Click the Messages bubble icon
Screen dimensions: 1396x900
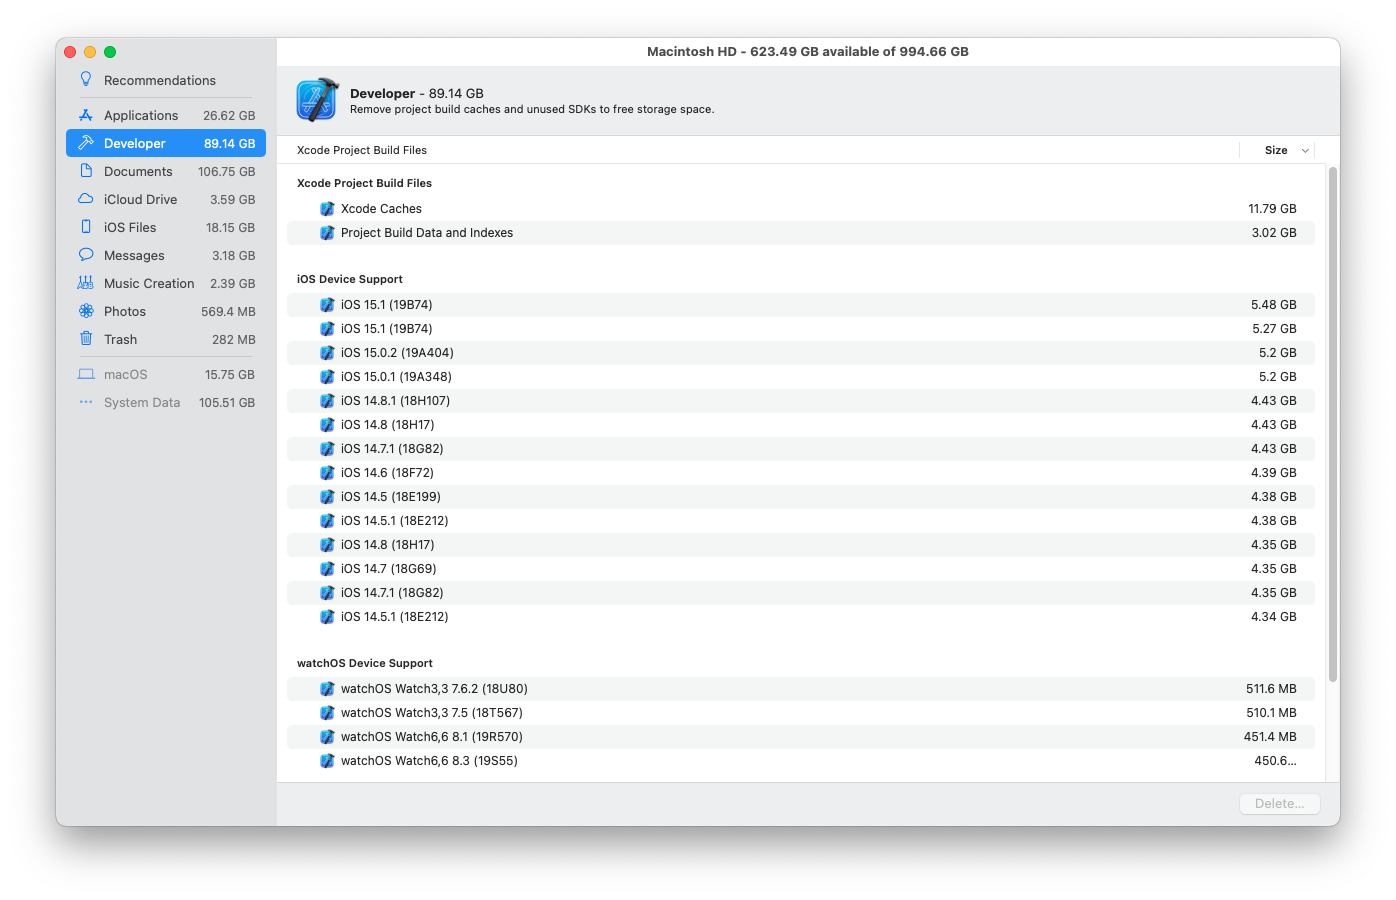click(x=86, y=255)
